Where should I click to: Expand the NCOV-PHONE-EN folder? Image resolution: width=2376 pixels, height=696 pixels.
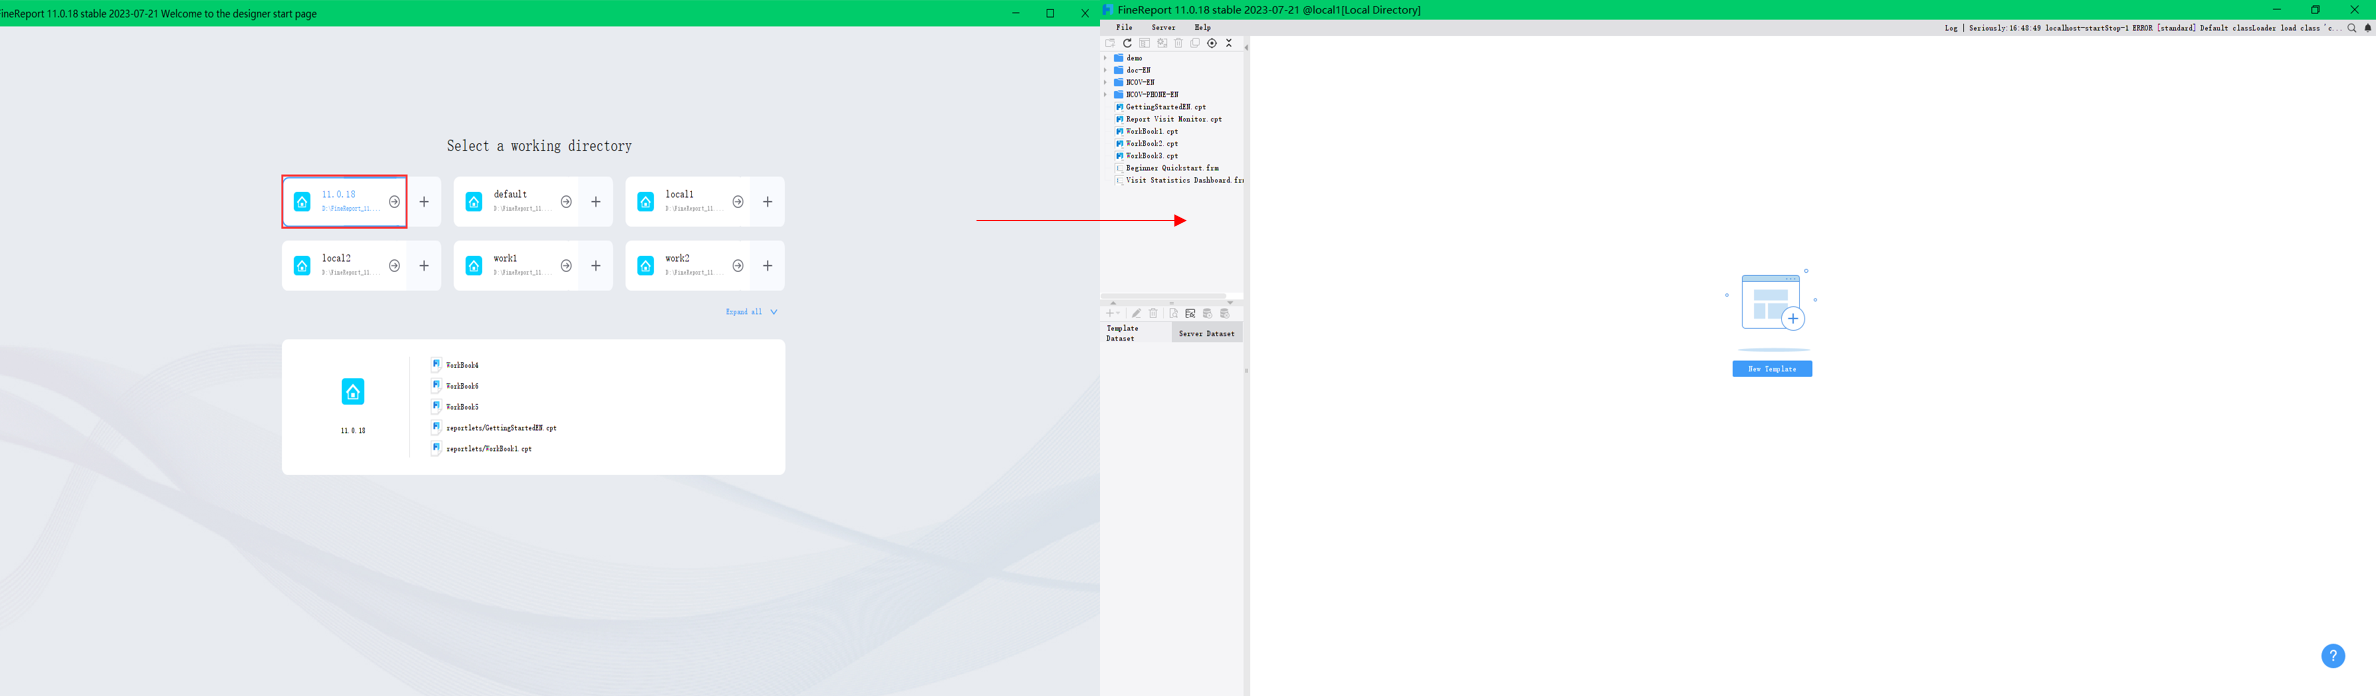[1106, 94]
